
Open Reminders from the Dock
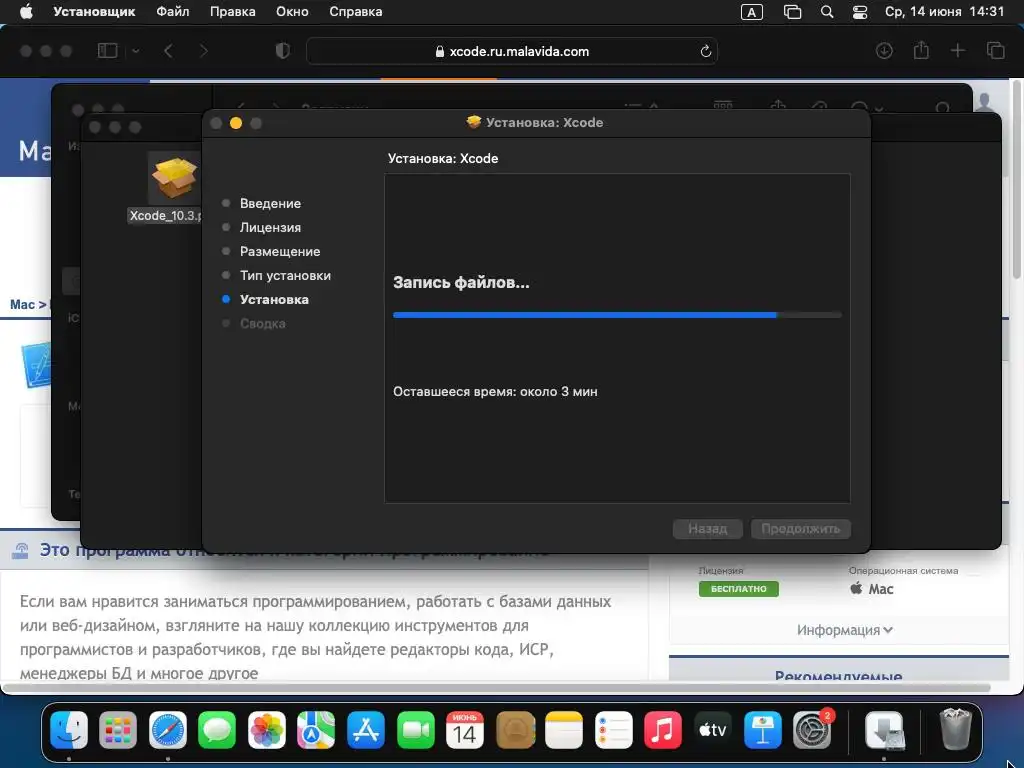[x=613, y=729]
